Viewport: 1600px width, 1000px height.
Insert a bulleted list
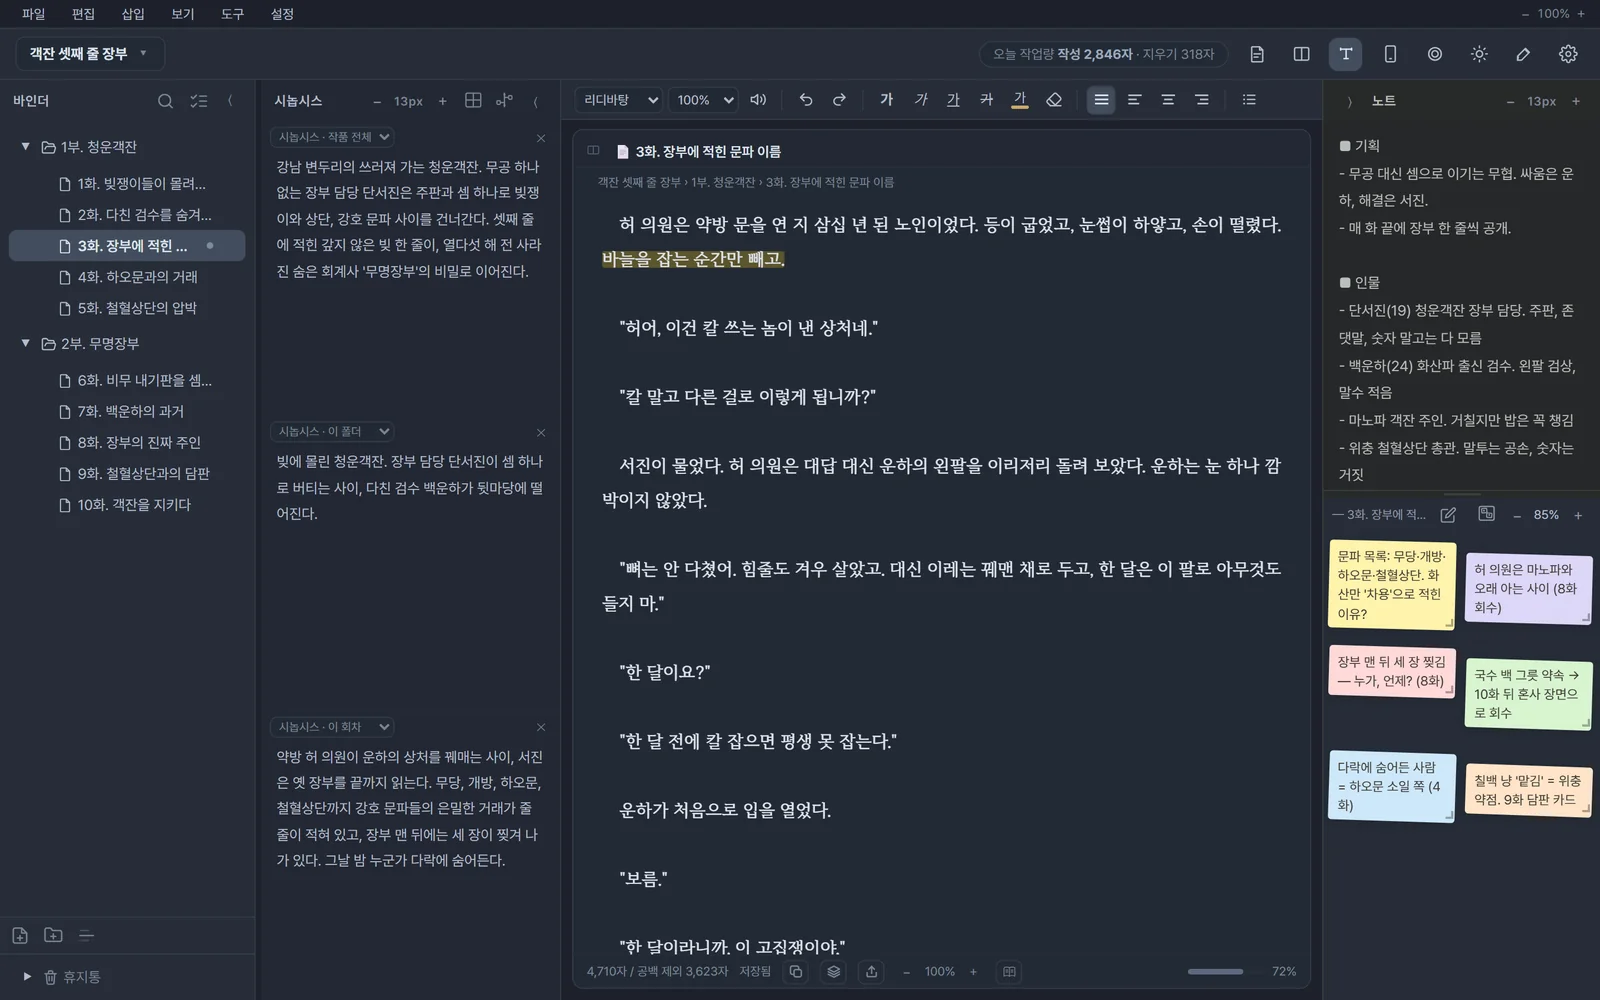(1249, 100)
